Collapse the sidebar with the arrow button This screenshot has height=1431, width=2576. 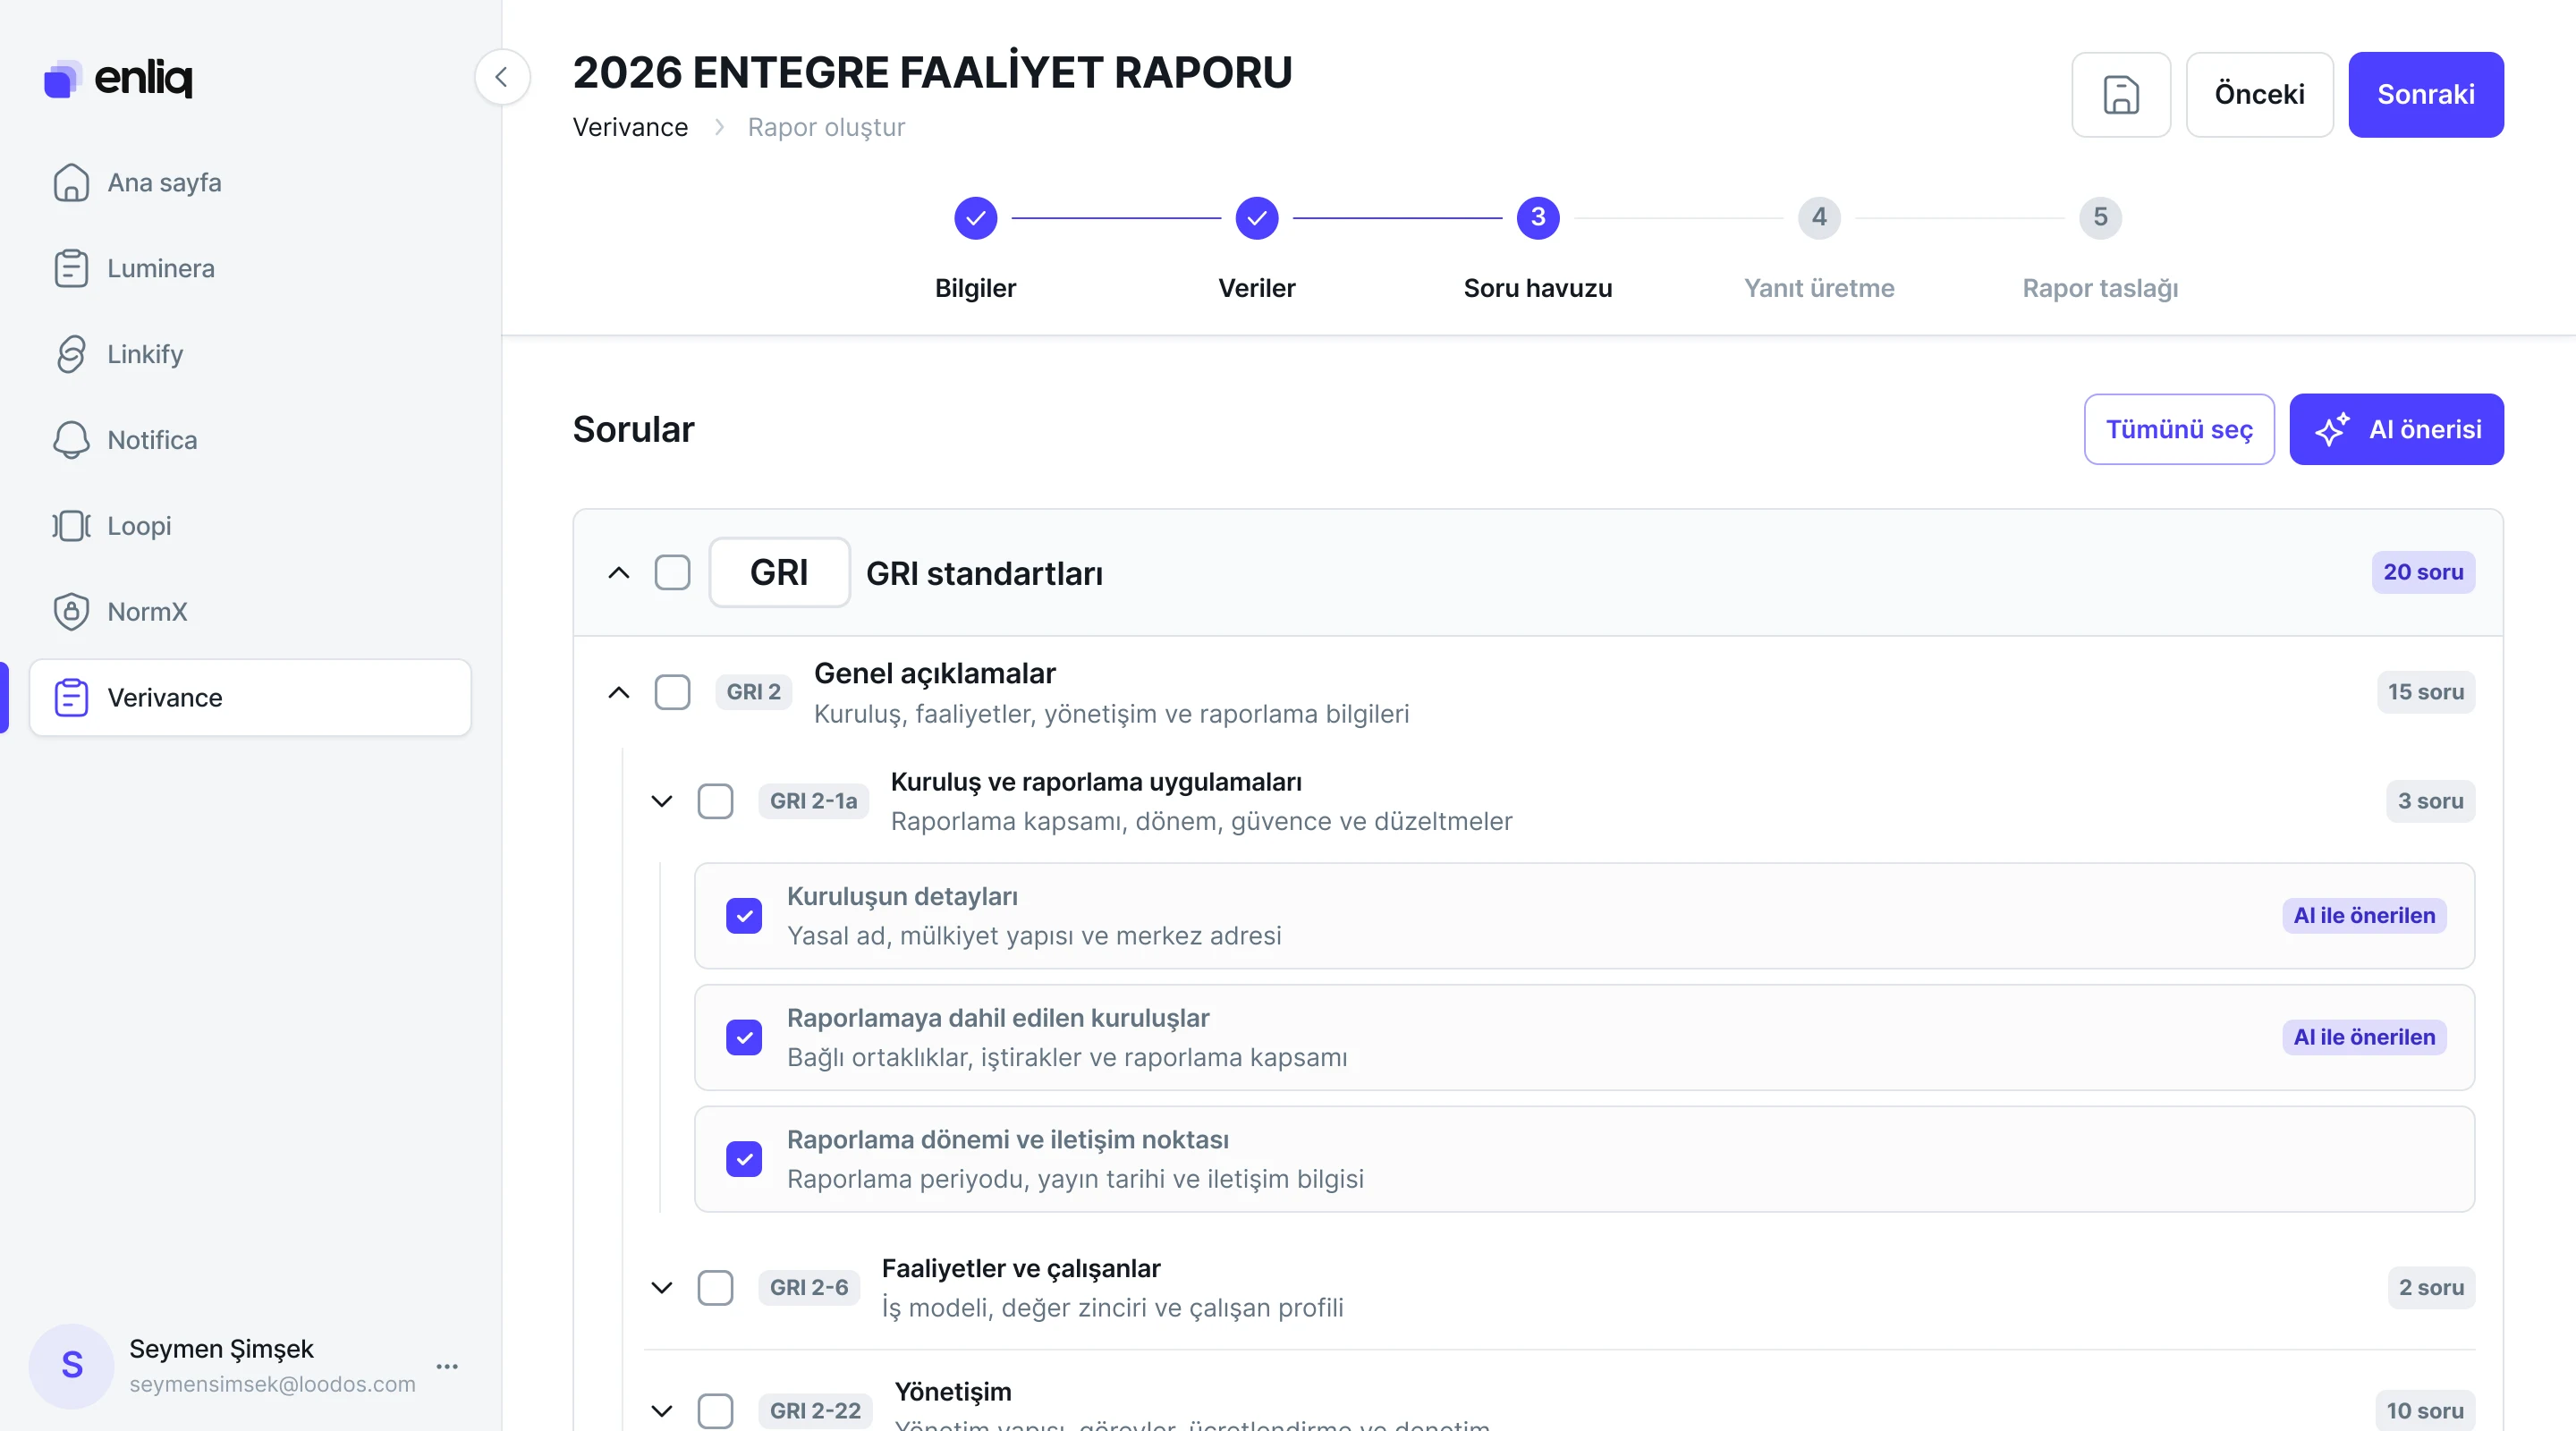tap(502, 77)
